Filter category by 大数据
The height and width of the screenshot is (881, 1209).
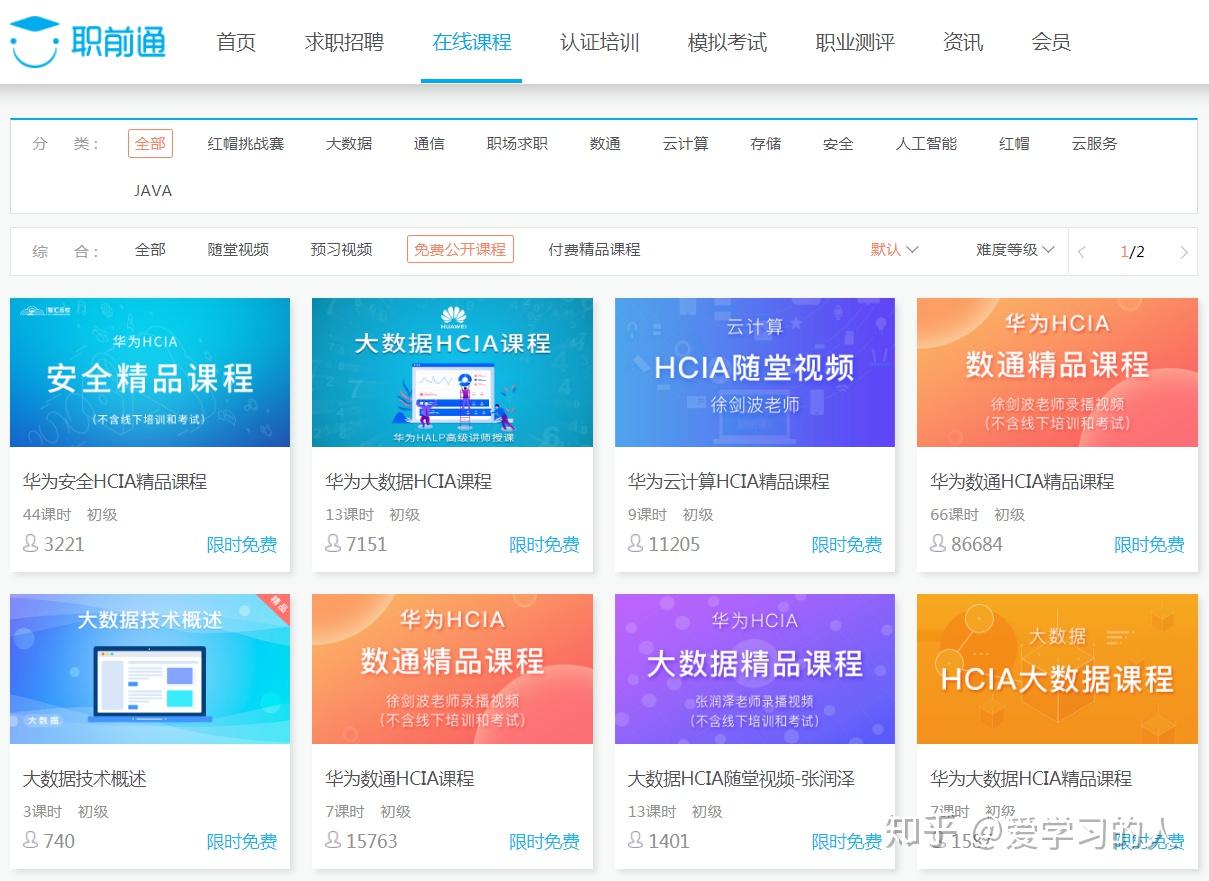[x=349, y=144]
